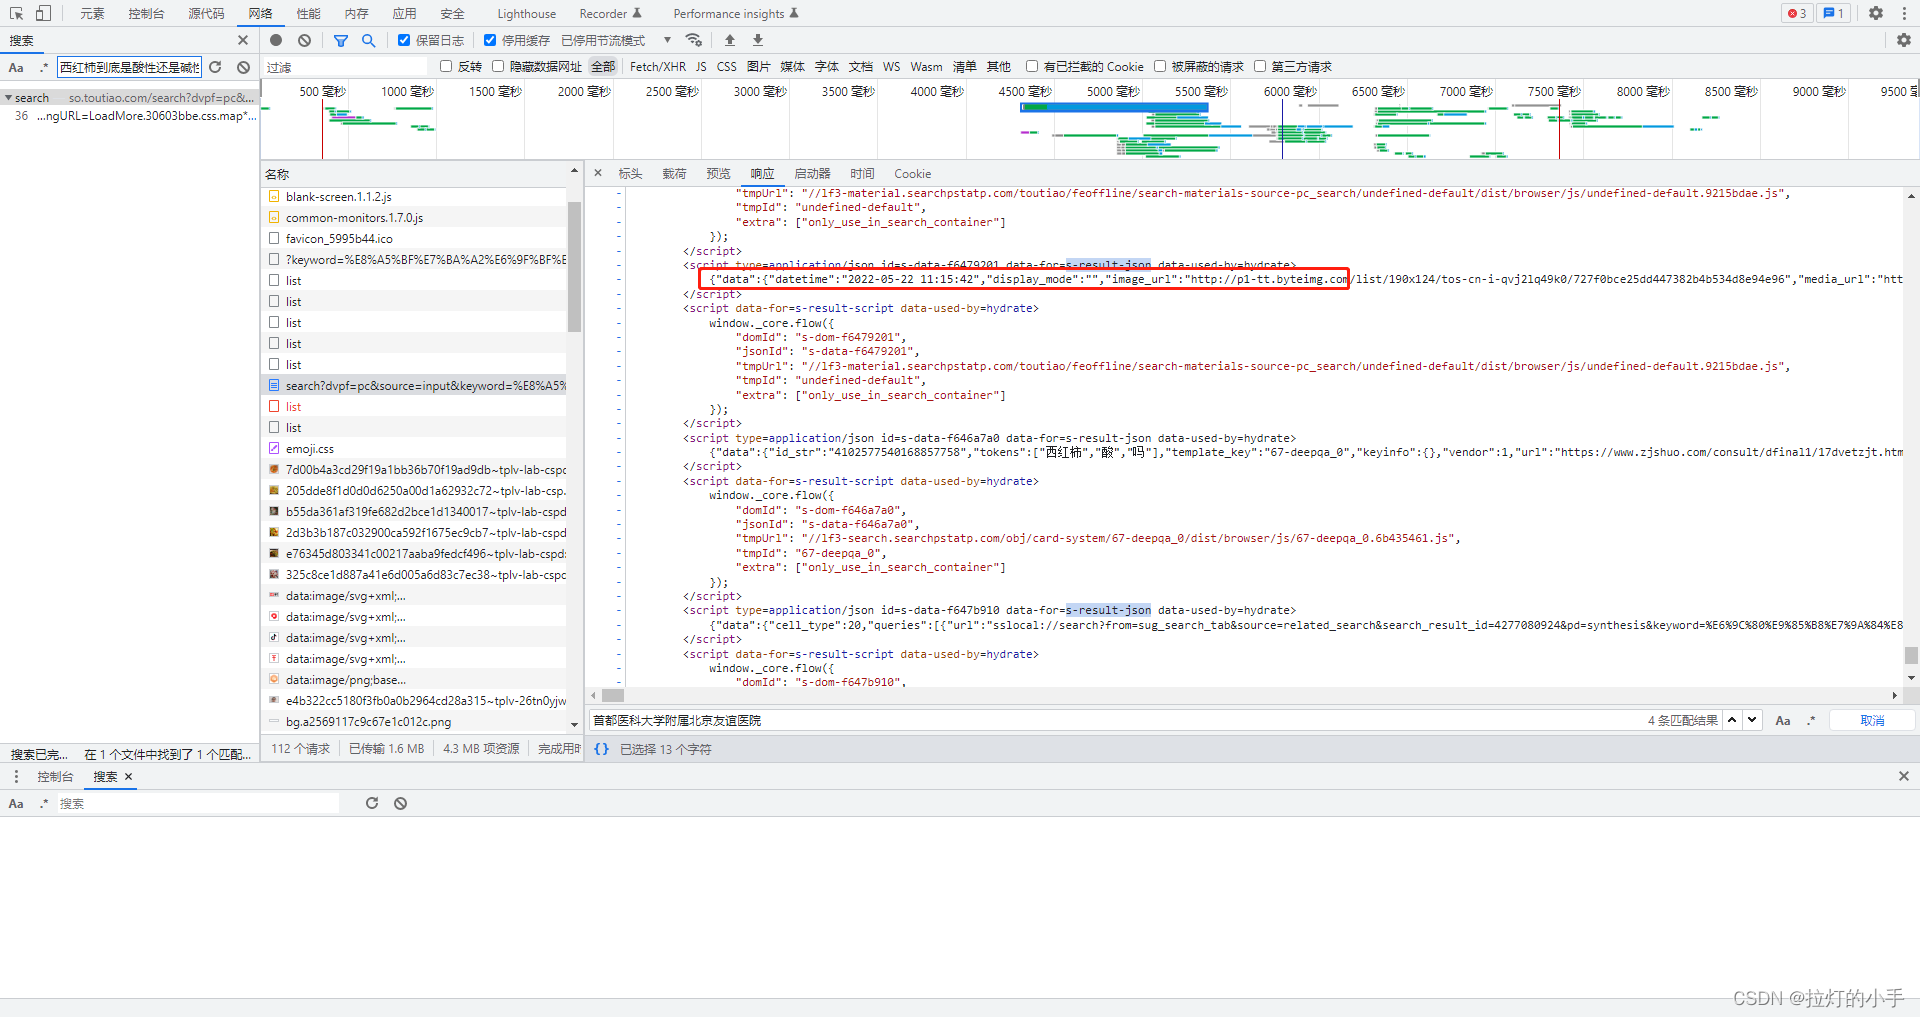The width and height of the screenshot is (1920, 1017).
Task: Toggle 停用缓存 disable cache checkbox
Action: [490, 40]
